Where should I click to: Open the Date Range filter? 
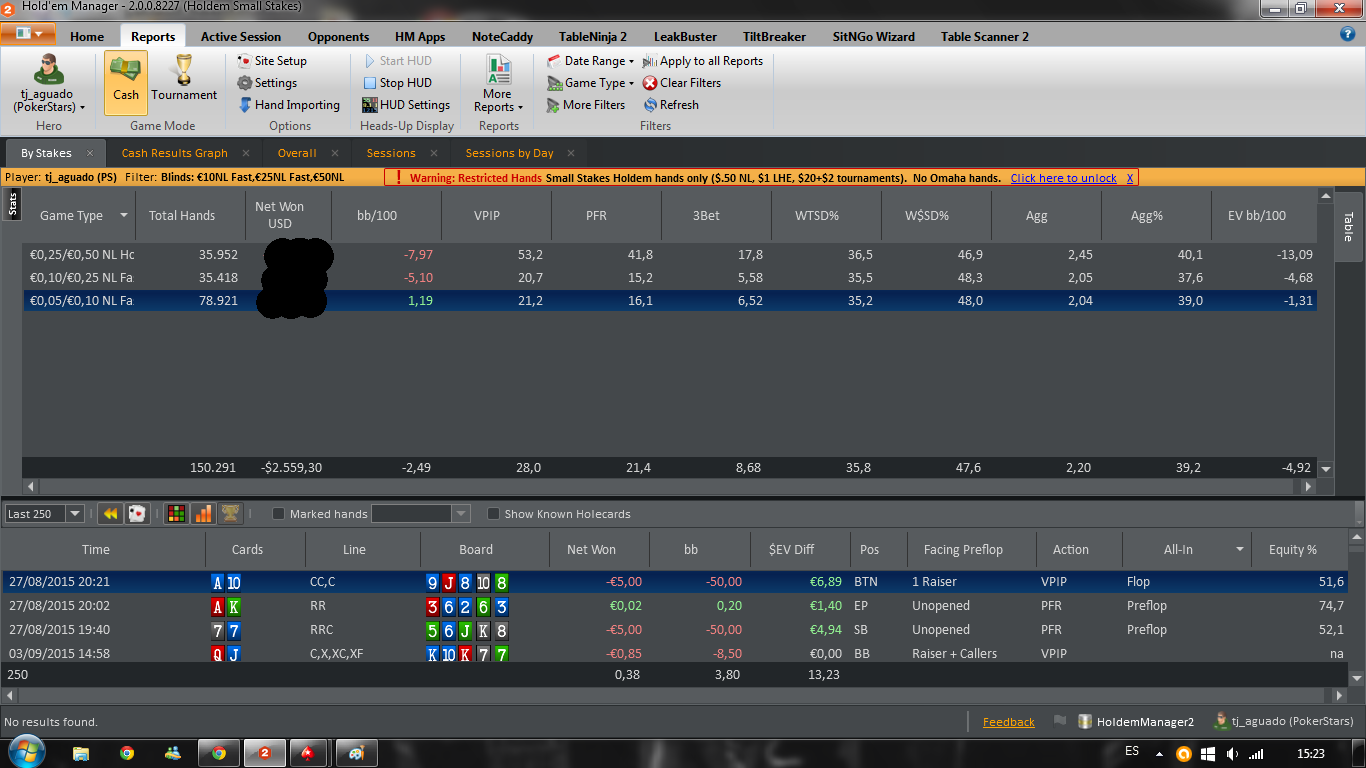pos(590,61)
